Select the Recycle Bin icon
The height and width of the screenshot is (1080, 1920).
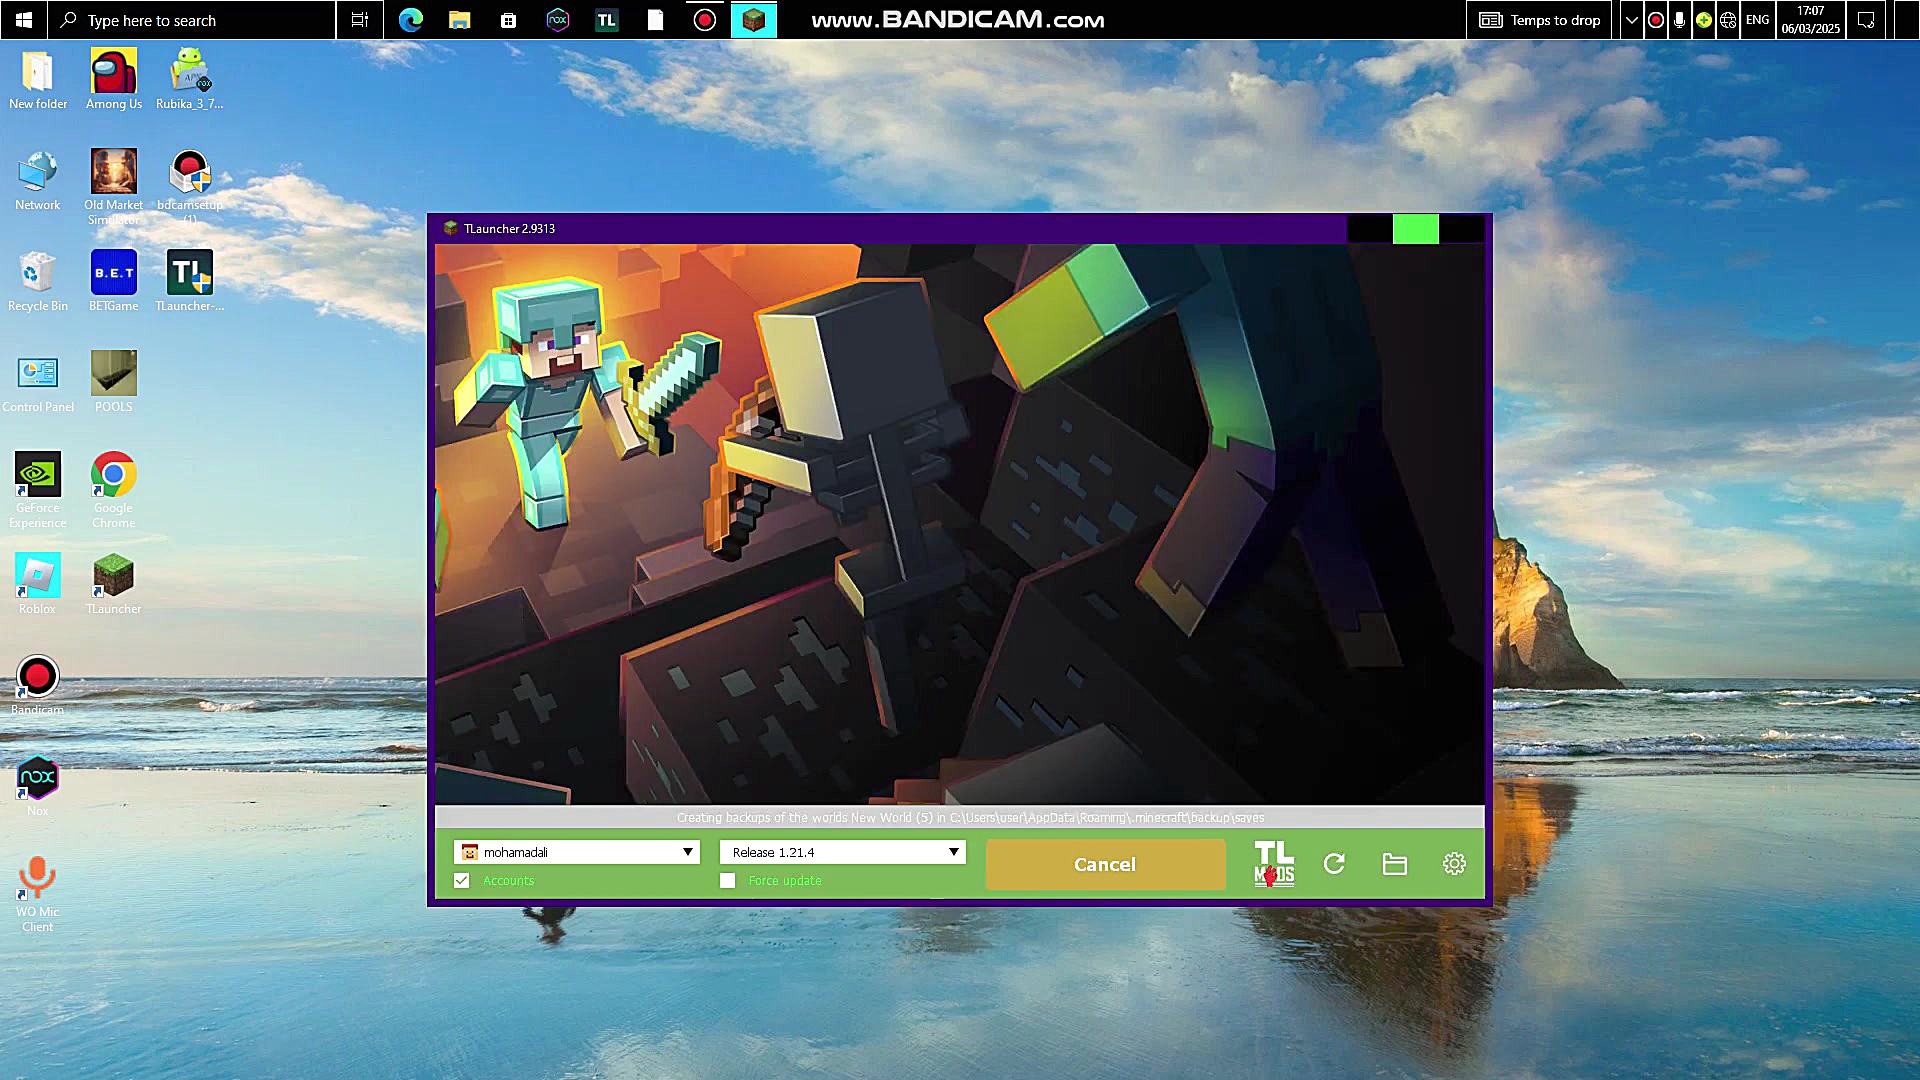point(38,282)
